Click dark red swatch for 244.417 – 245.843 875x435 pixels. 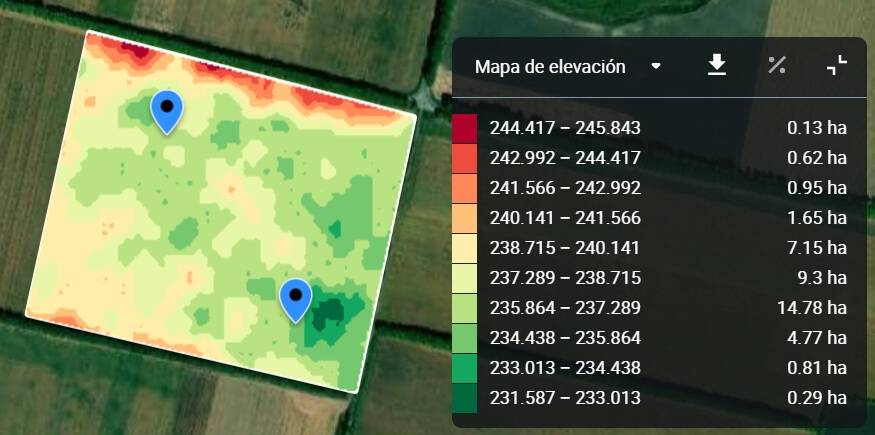click(x=465, y=128)
